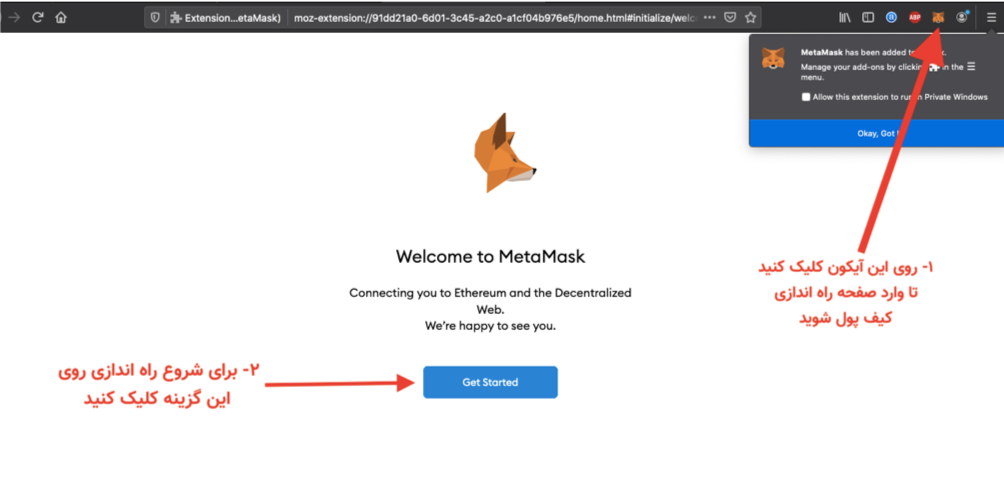Open MetaMask fox toolbar extension
The image size is (1004, 495).
coord(938,18)
